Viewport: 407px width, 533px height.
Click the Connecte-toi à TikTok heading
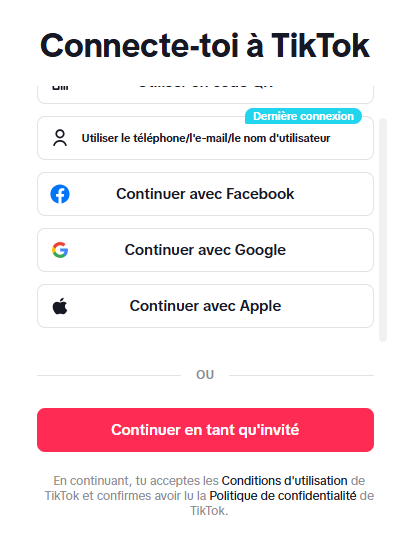(x=205, y=46)
